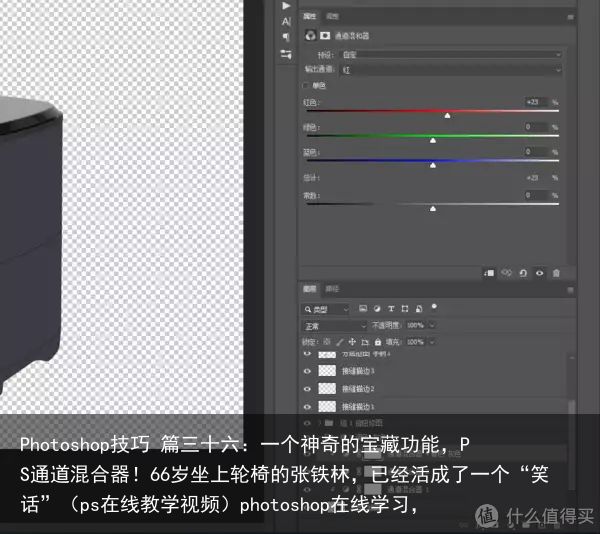Lock position move-arrows icon

click(x=352, y=342)
